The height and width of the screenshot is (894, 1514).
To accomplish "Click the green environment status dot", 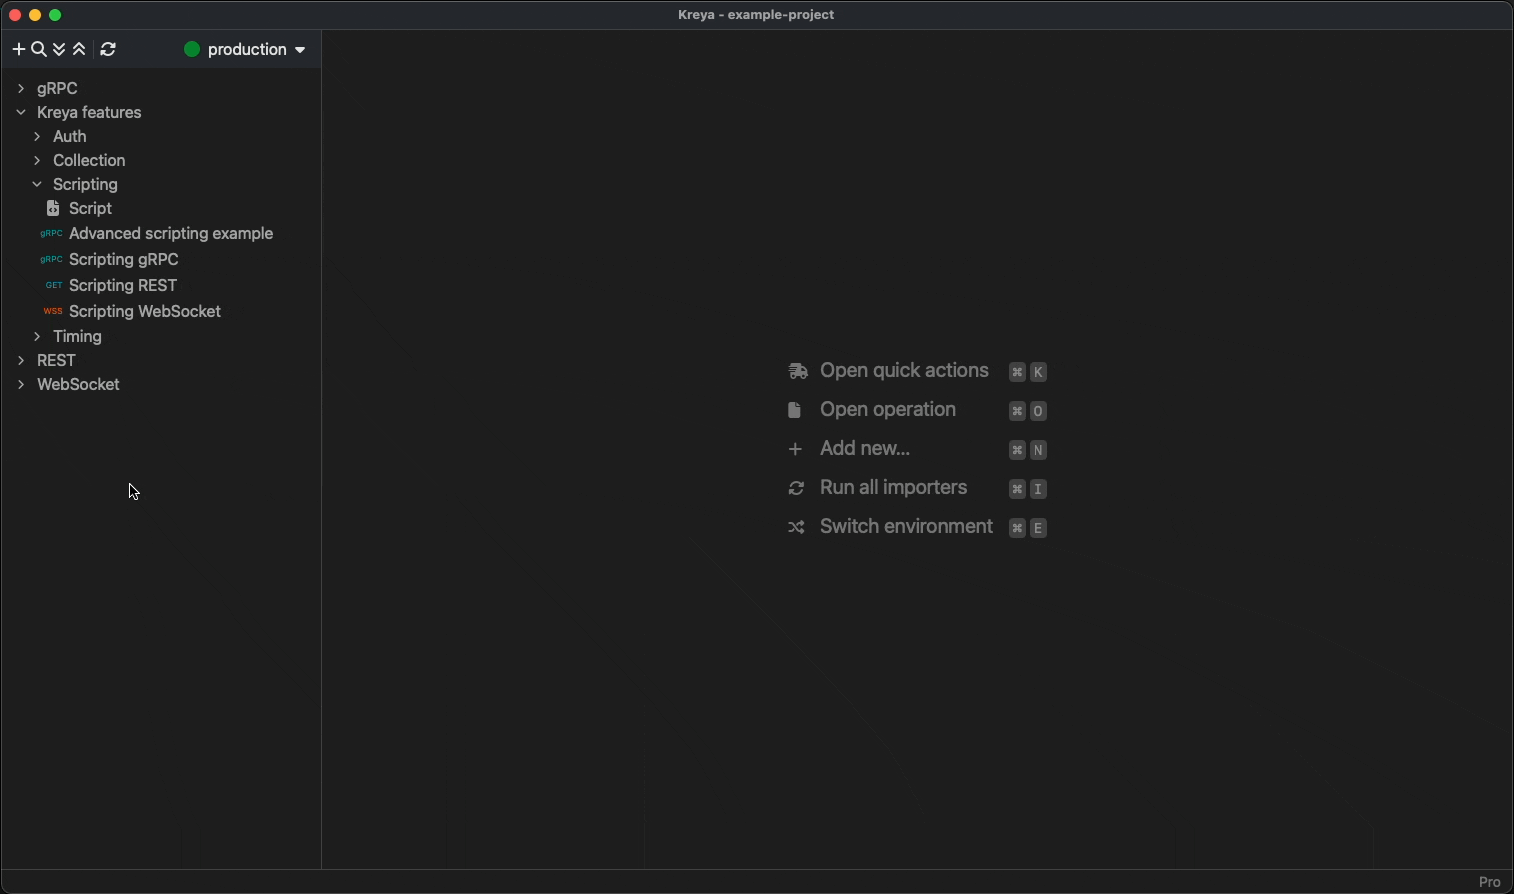I will click(192, 50).
